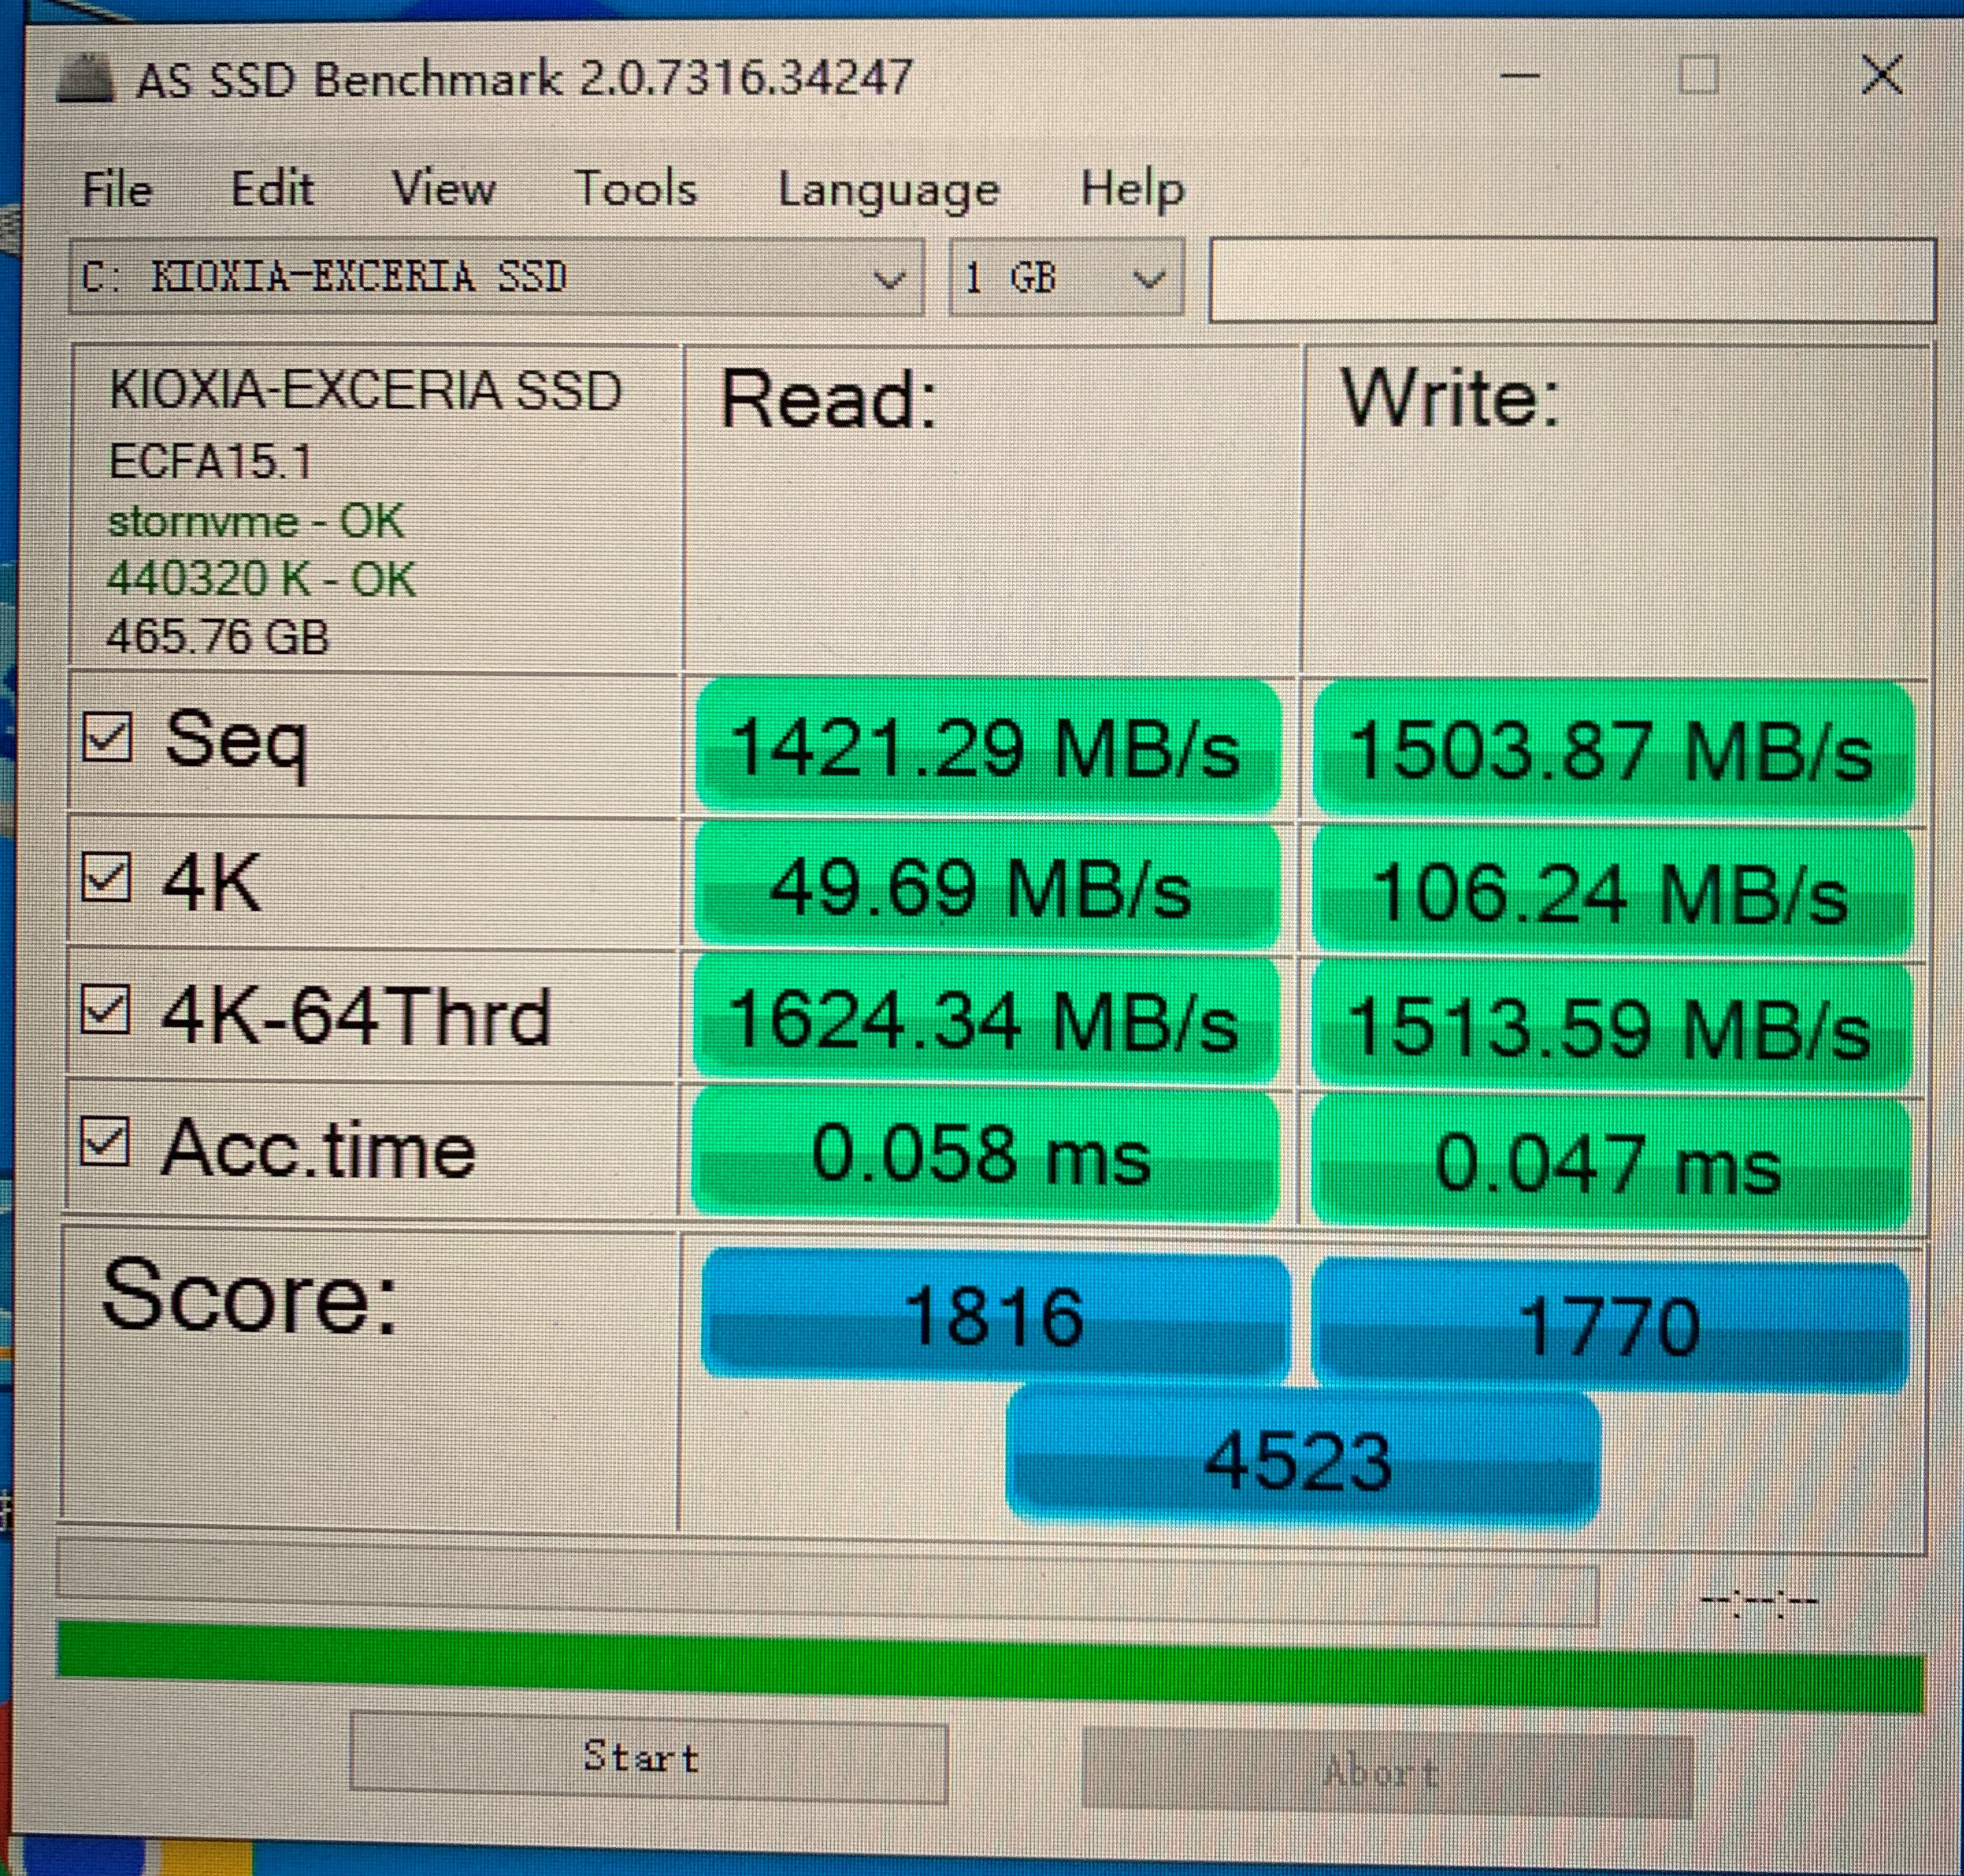Open the KIOXIA-EXCERIA drive selection dropdown
1964x1876 pixels.
[x=496, y=278]
